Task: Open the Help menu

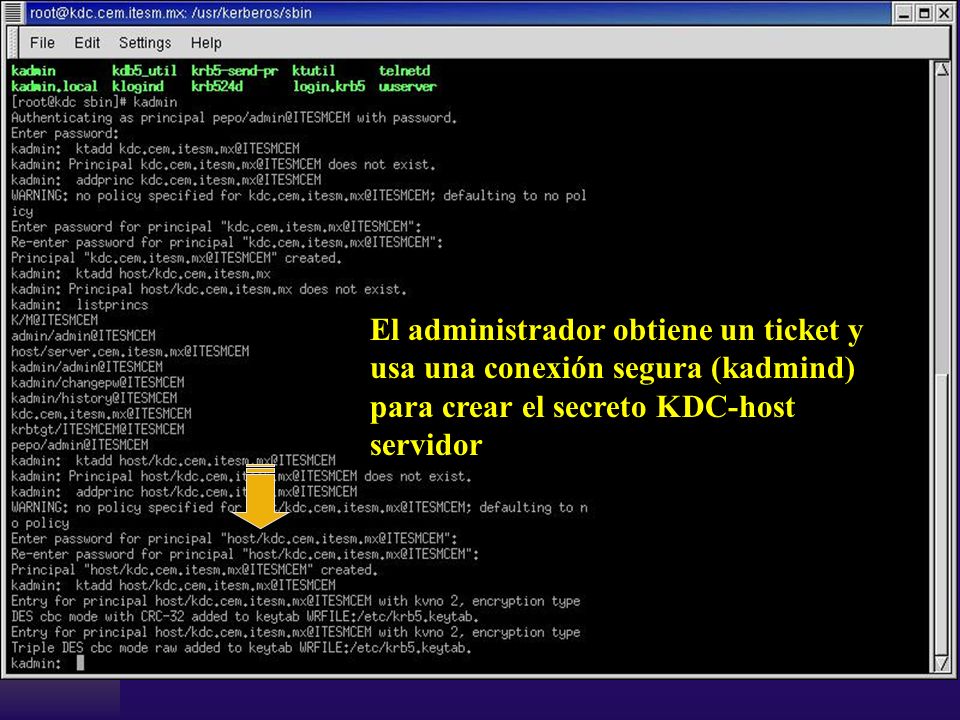Action: [x=206, y=43]
